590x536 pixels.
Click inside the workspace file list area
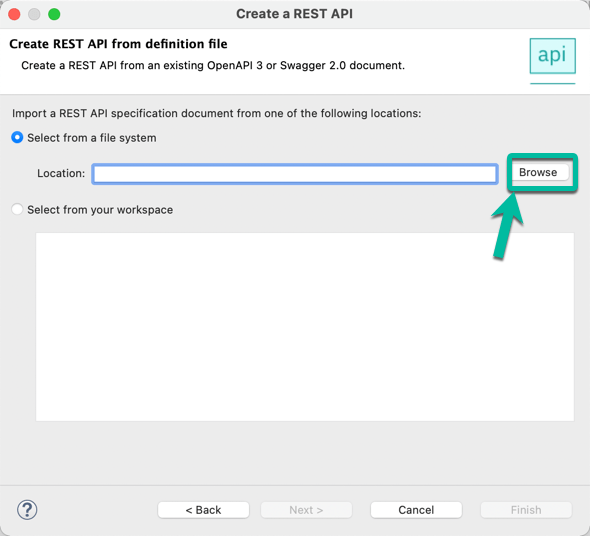pos(305,327)
